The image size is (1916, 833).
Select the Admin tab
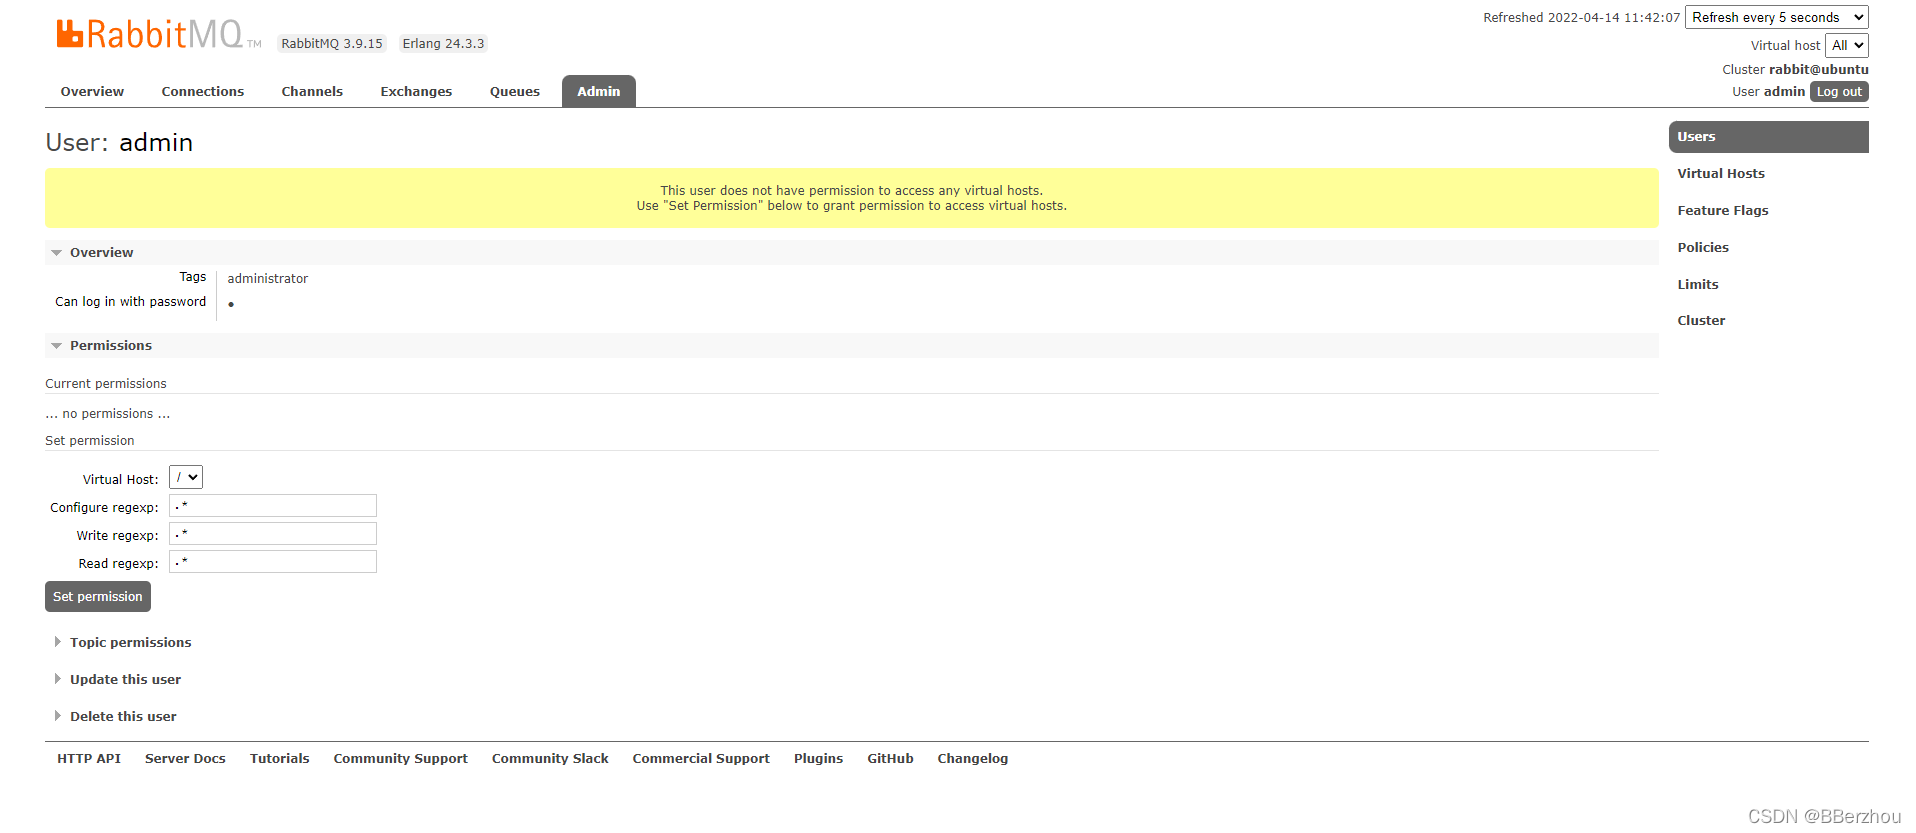click(599, 91)
